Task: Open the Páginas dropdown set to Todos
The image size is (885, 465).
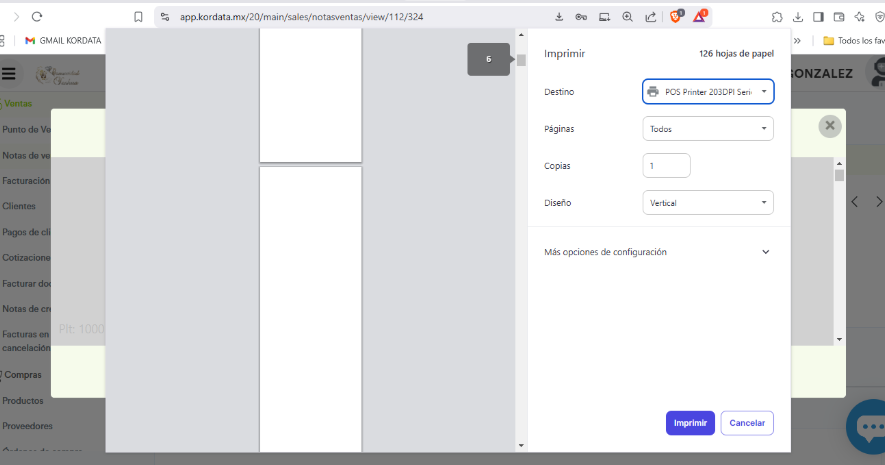Action: 708,129
